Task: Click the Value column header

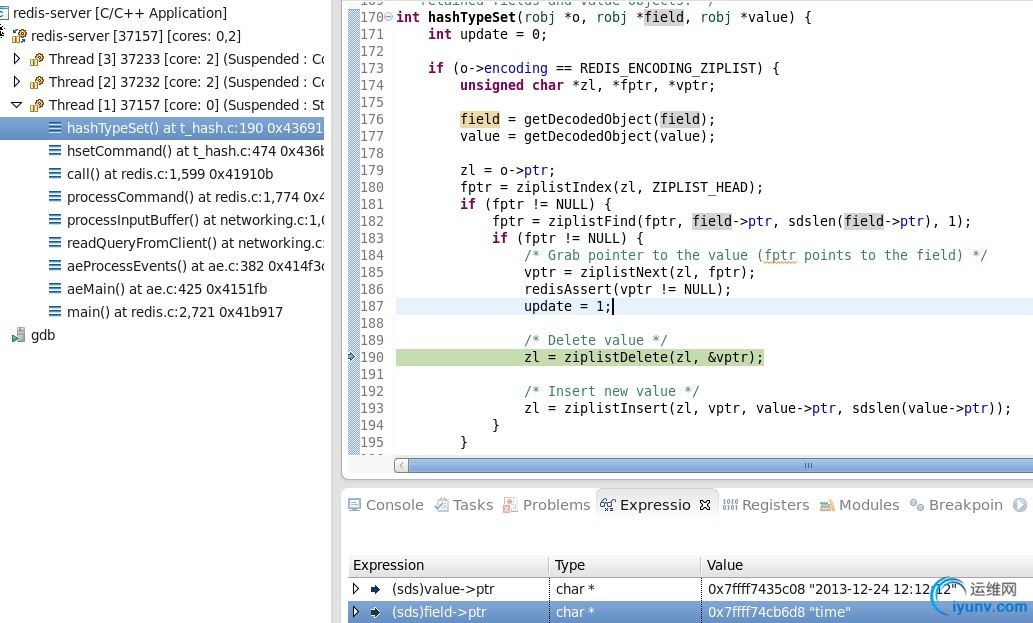Action: coord(866,565)
